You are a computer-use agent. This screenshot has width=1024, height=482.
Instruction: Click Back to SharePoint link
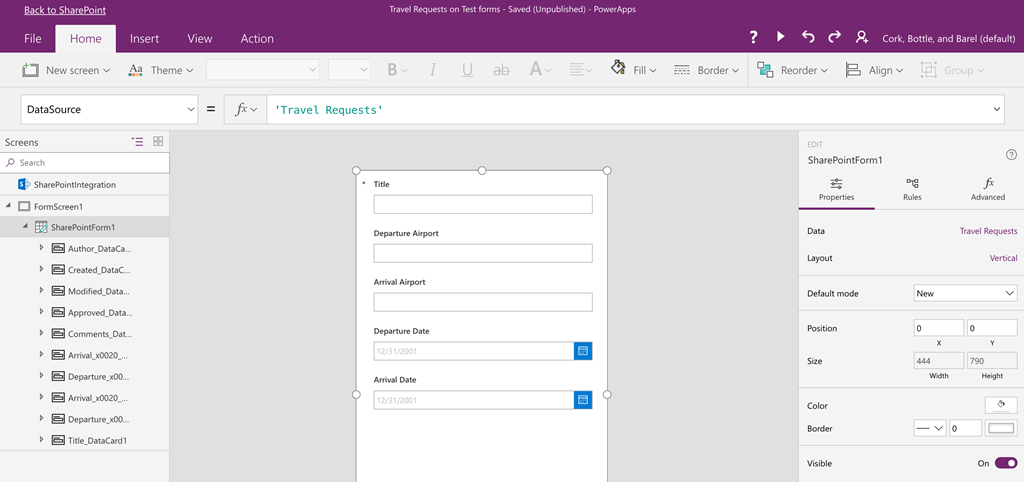65,10
